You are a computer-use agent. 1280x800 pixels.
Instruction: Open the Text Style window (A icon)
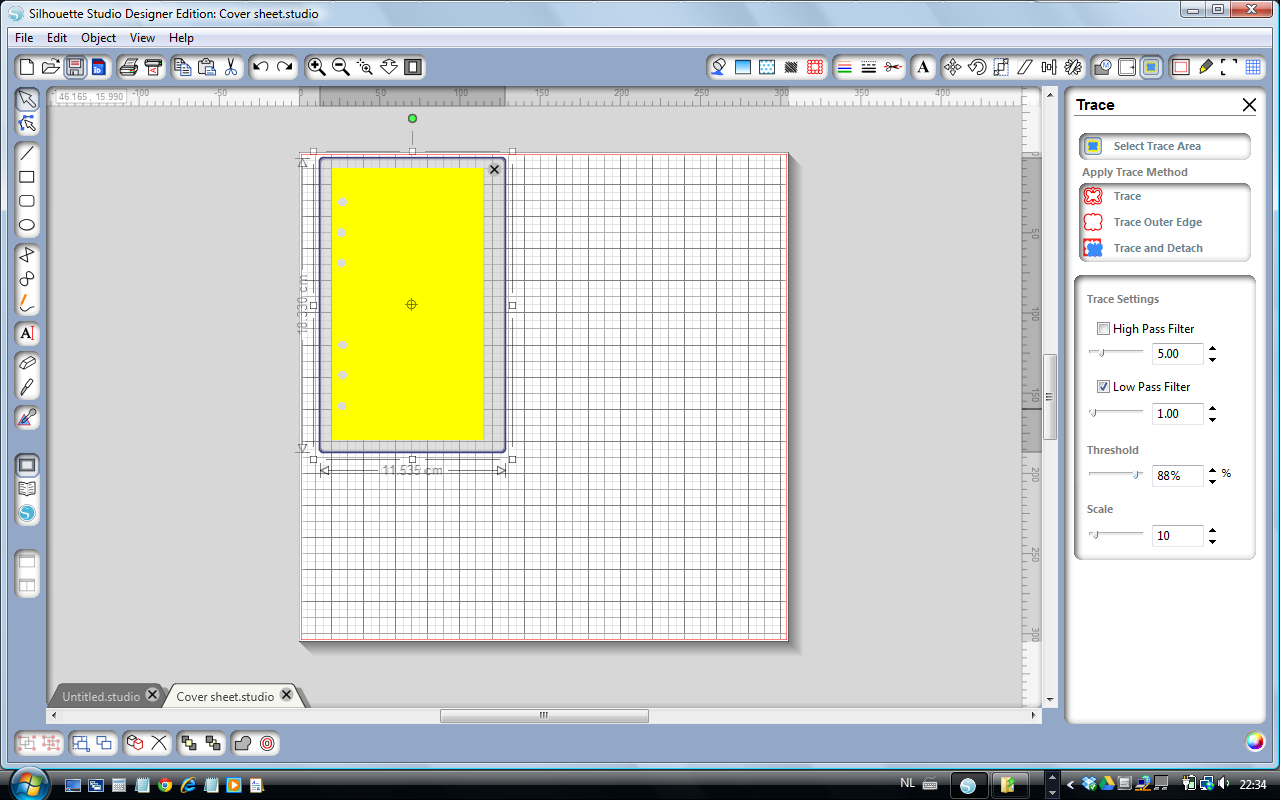tap(924, 67)
